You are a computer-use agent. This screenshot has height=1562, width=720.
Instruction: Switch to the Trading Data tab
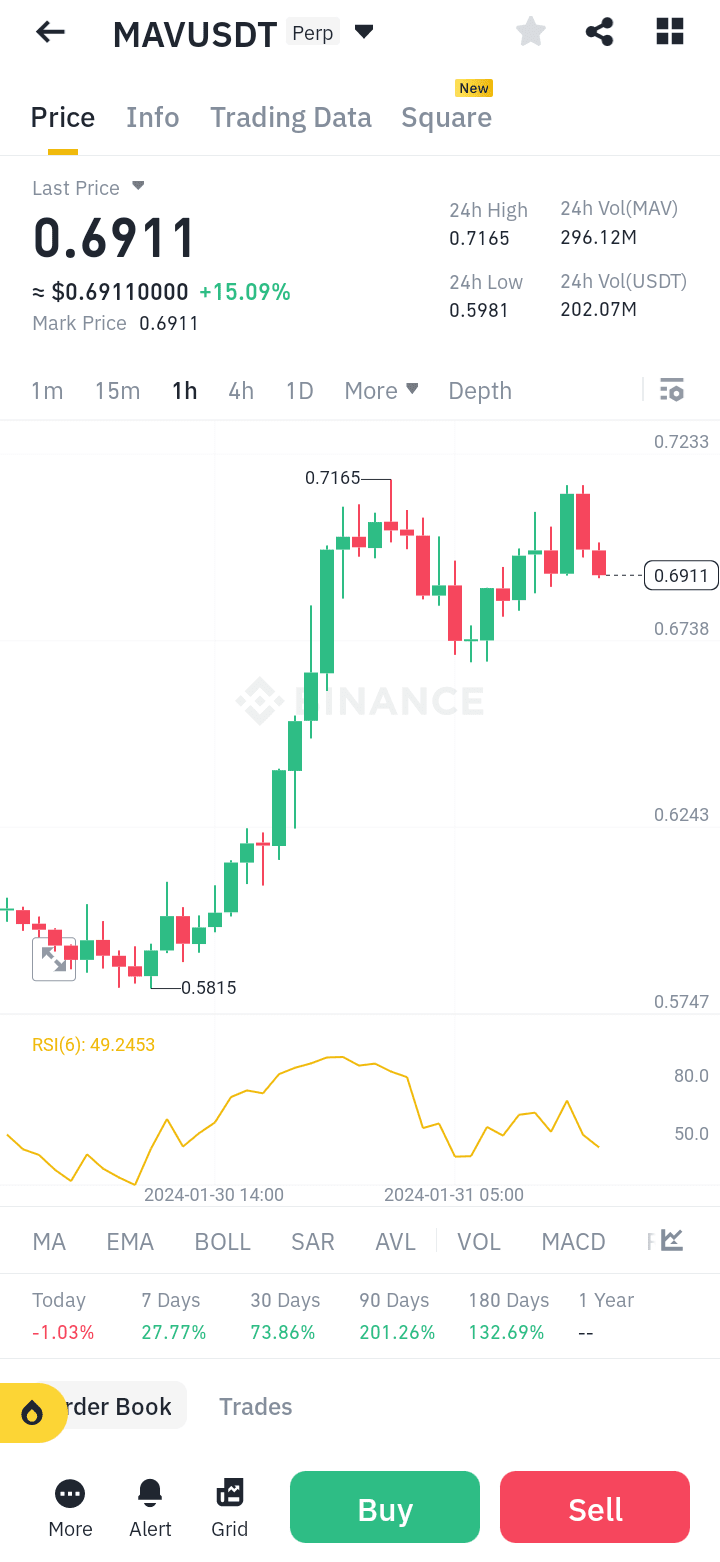point(290,117)
